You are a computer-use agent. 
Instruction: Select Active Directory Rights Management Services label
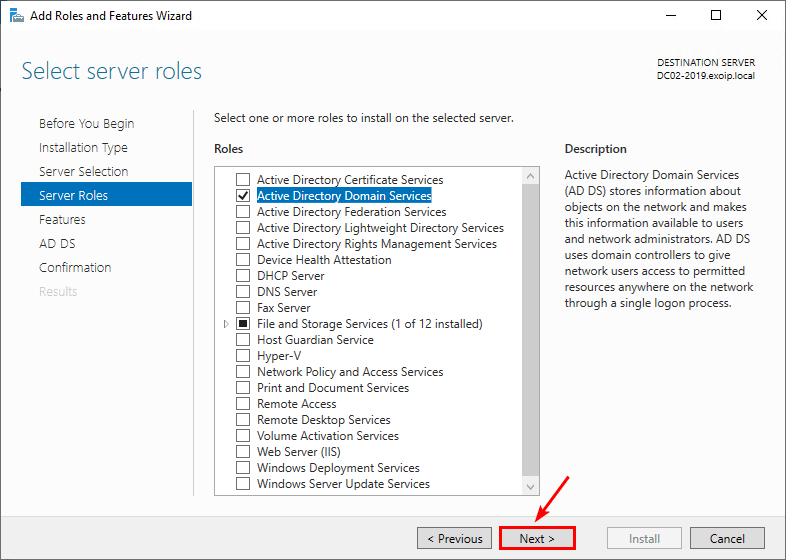377,244
